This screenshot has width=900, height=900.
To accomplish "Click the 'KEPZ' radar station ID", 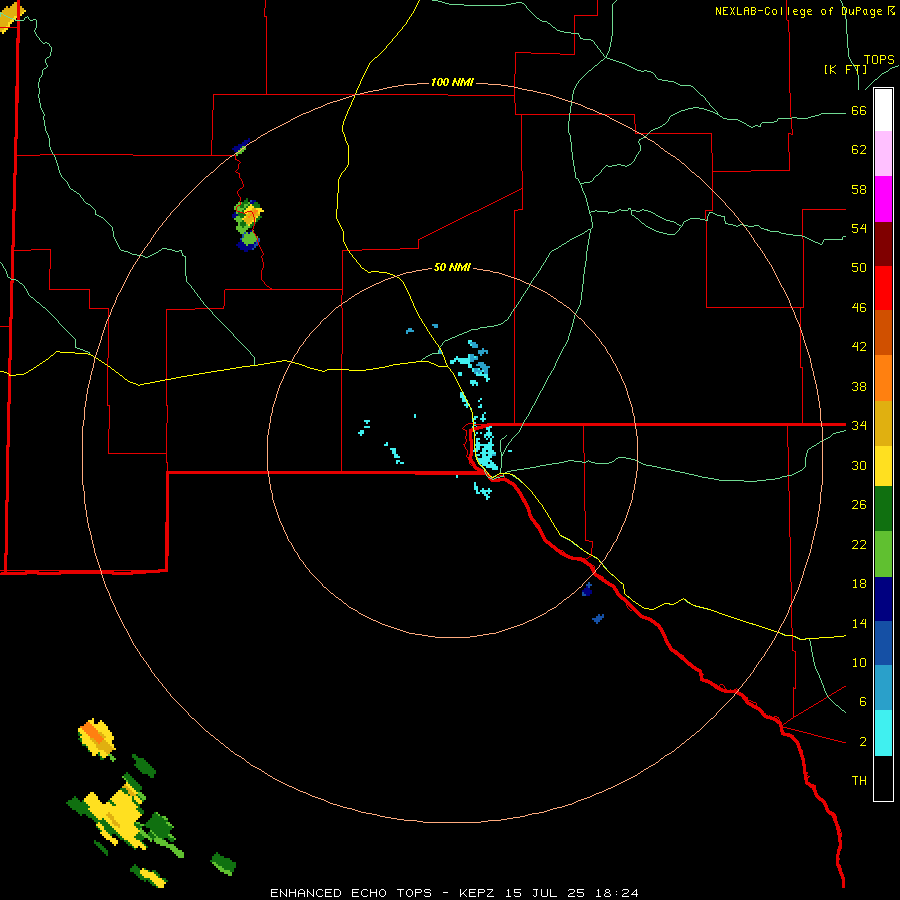I will tap(478, 893).
